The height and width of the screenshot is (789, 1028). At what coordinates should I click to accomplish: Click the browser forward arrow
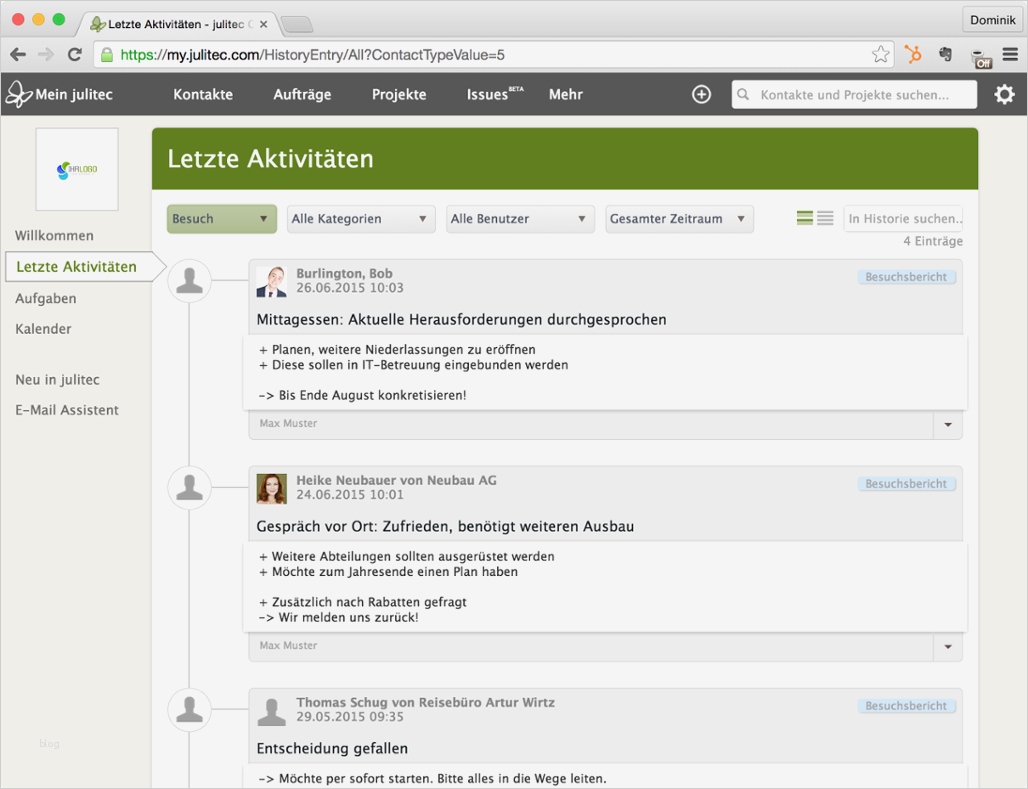(46, 54)
